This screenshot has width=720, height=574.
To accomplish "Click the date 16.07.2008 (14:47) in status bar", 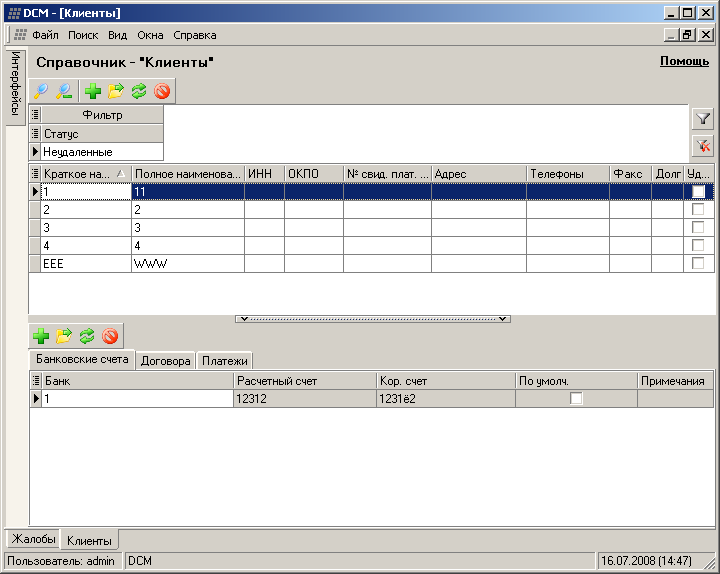I will 647,561.
